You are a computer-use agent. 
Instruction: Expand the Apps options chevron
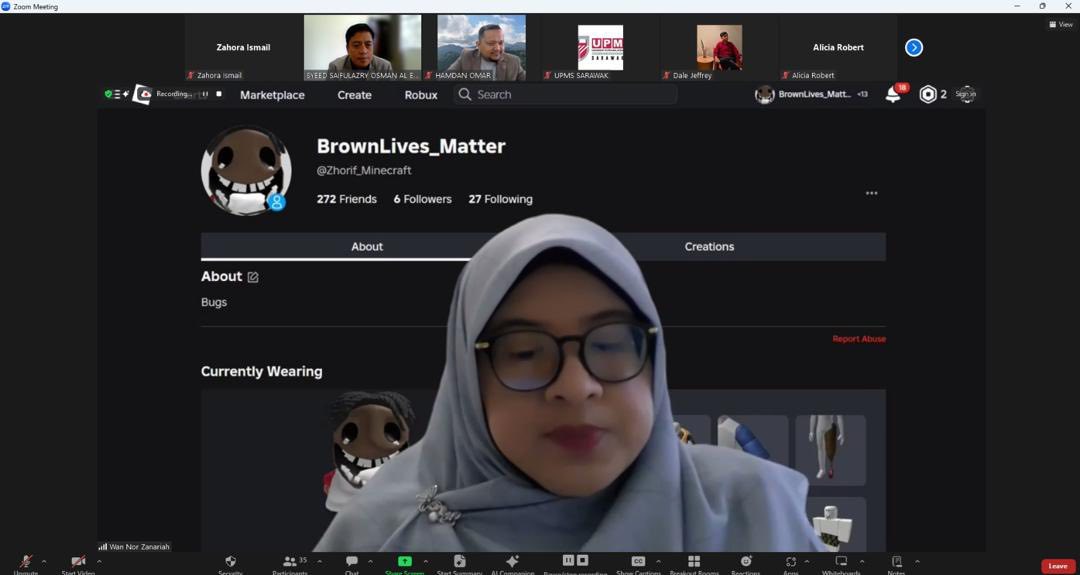[x=807, y=561]
